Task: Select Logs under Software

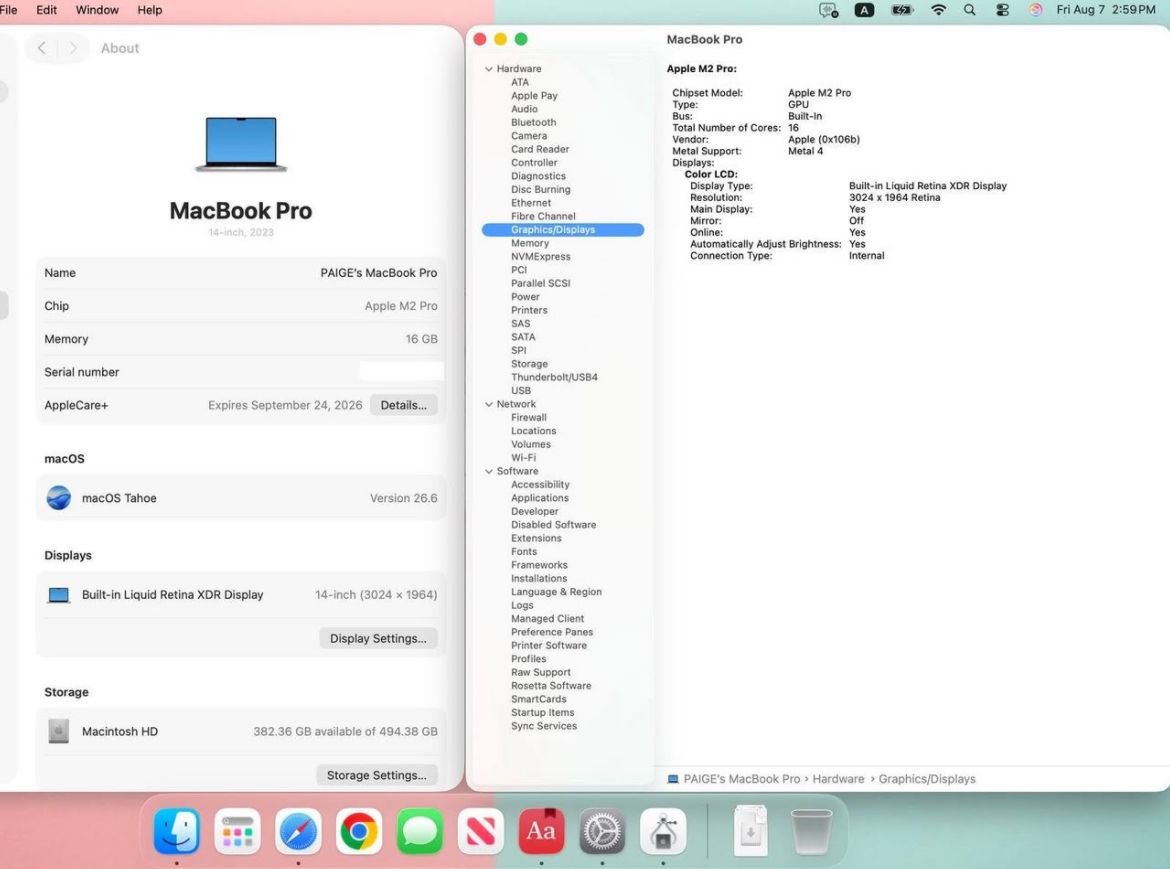Action: pyautogui.click(x=522, y=605)
